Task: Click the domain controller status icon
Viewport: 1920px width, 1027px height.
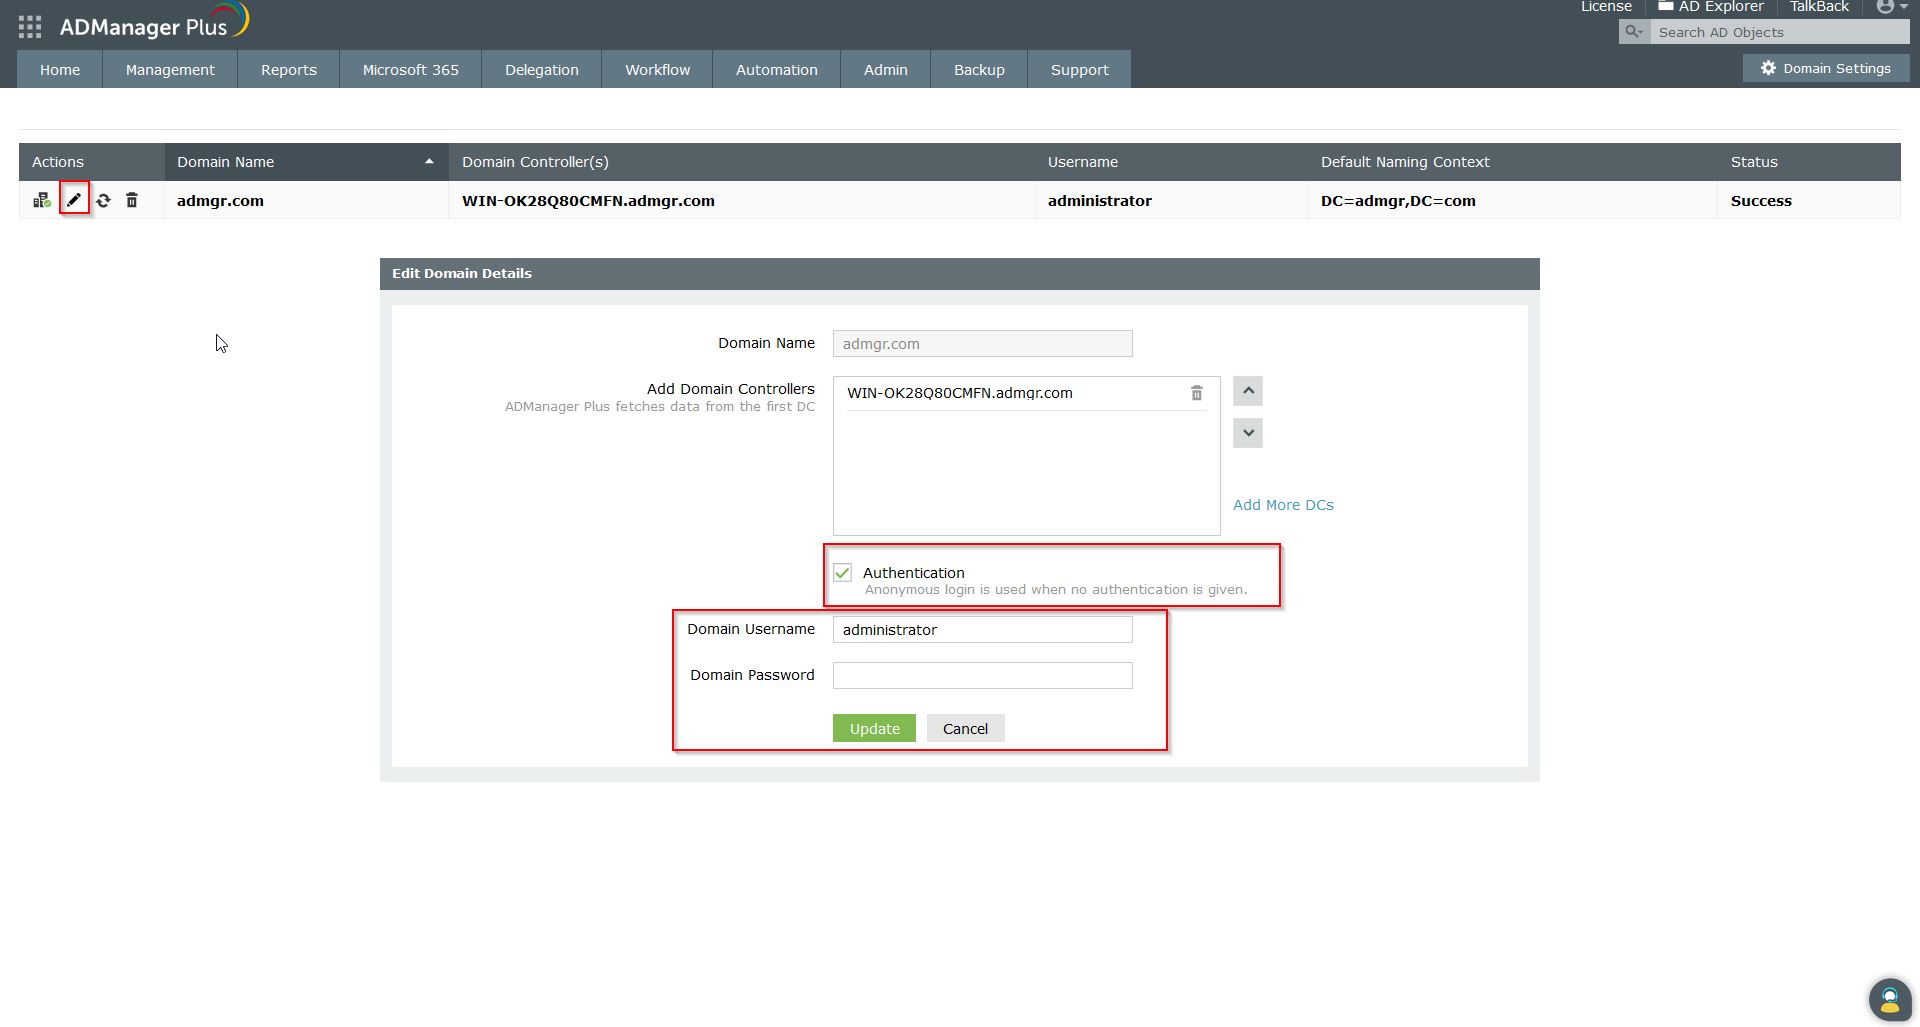Action: [41, 200]
